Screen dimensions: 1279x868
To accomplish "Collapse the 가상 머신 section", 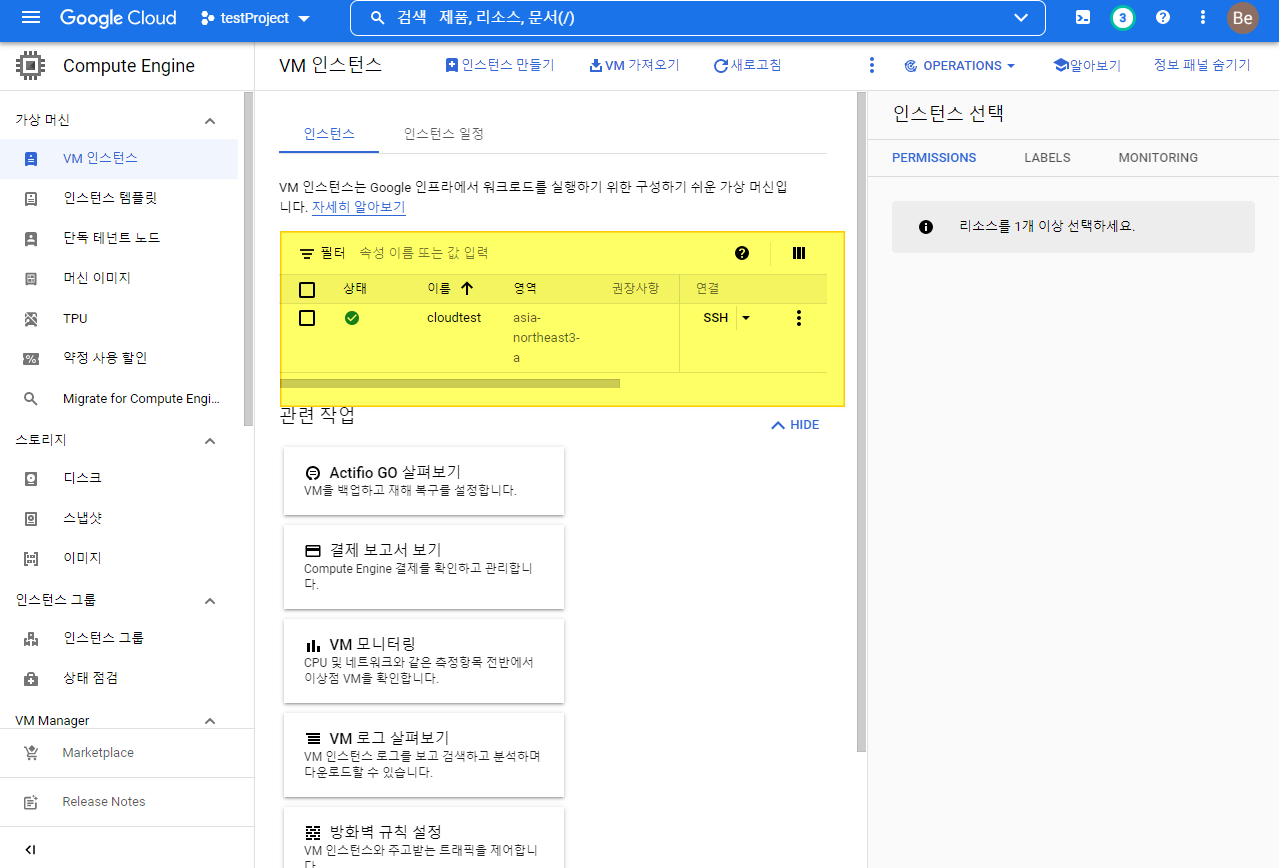I will [210, 121].
